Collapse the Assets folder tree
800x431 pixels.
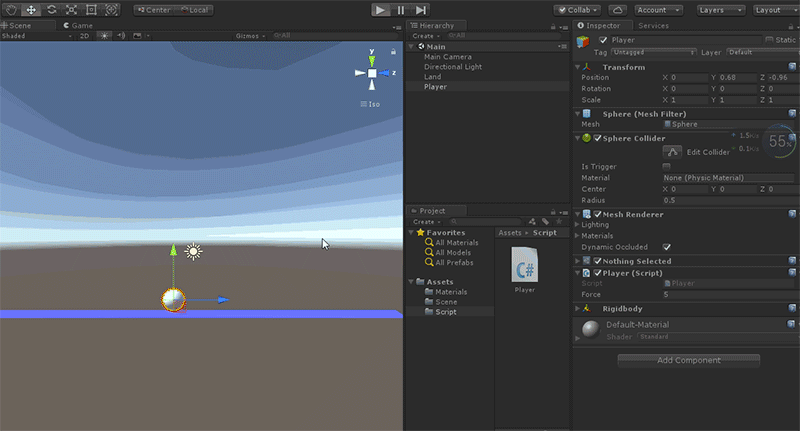(411, 282)
